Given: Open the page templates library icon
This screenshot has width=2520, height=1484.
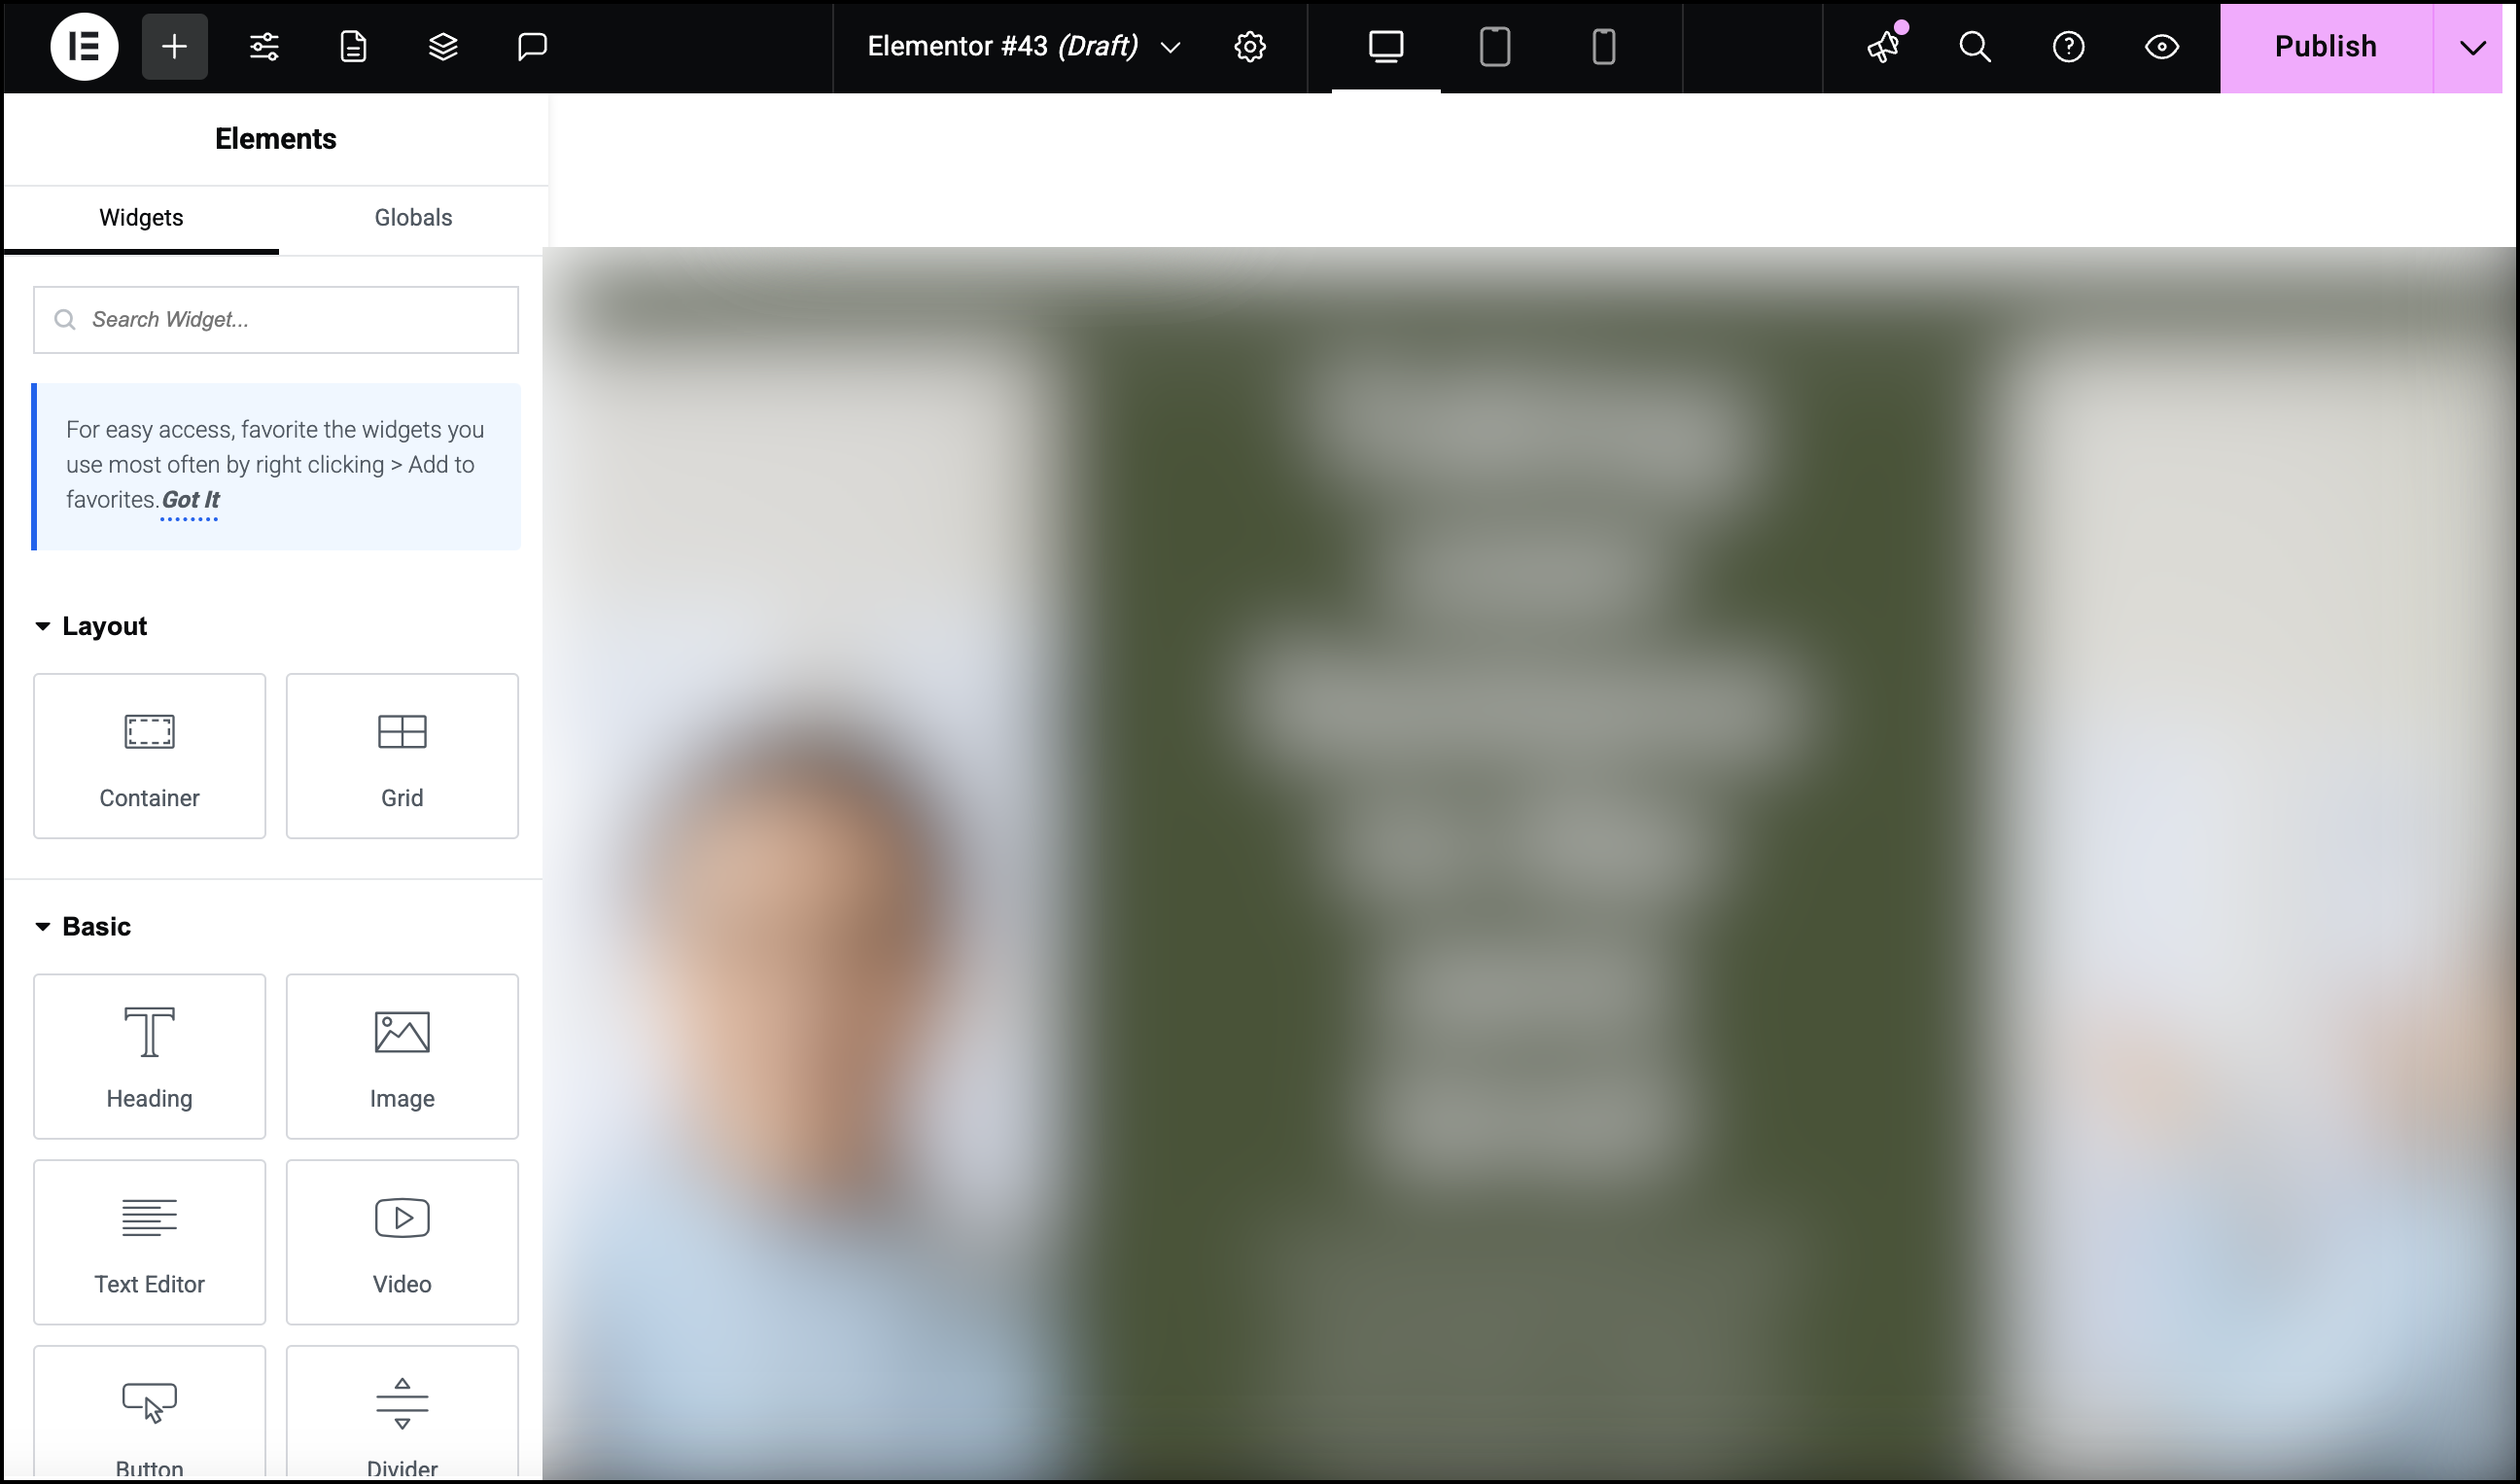Looking at the screenshot, I should pyautogui.click(x=353, y=46).
